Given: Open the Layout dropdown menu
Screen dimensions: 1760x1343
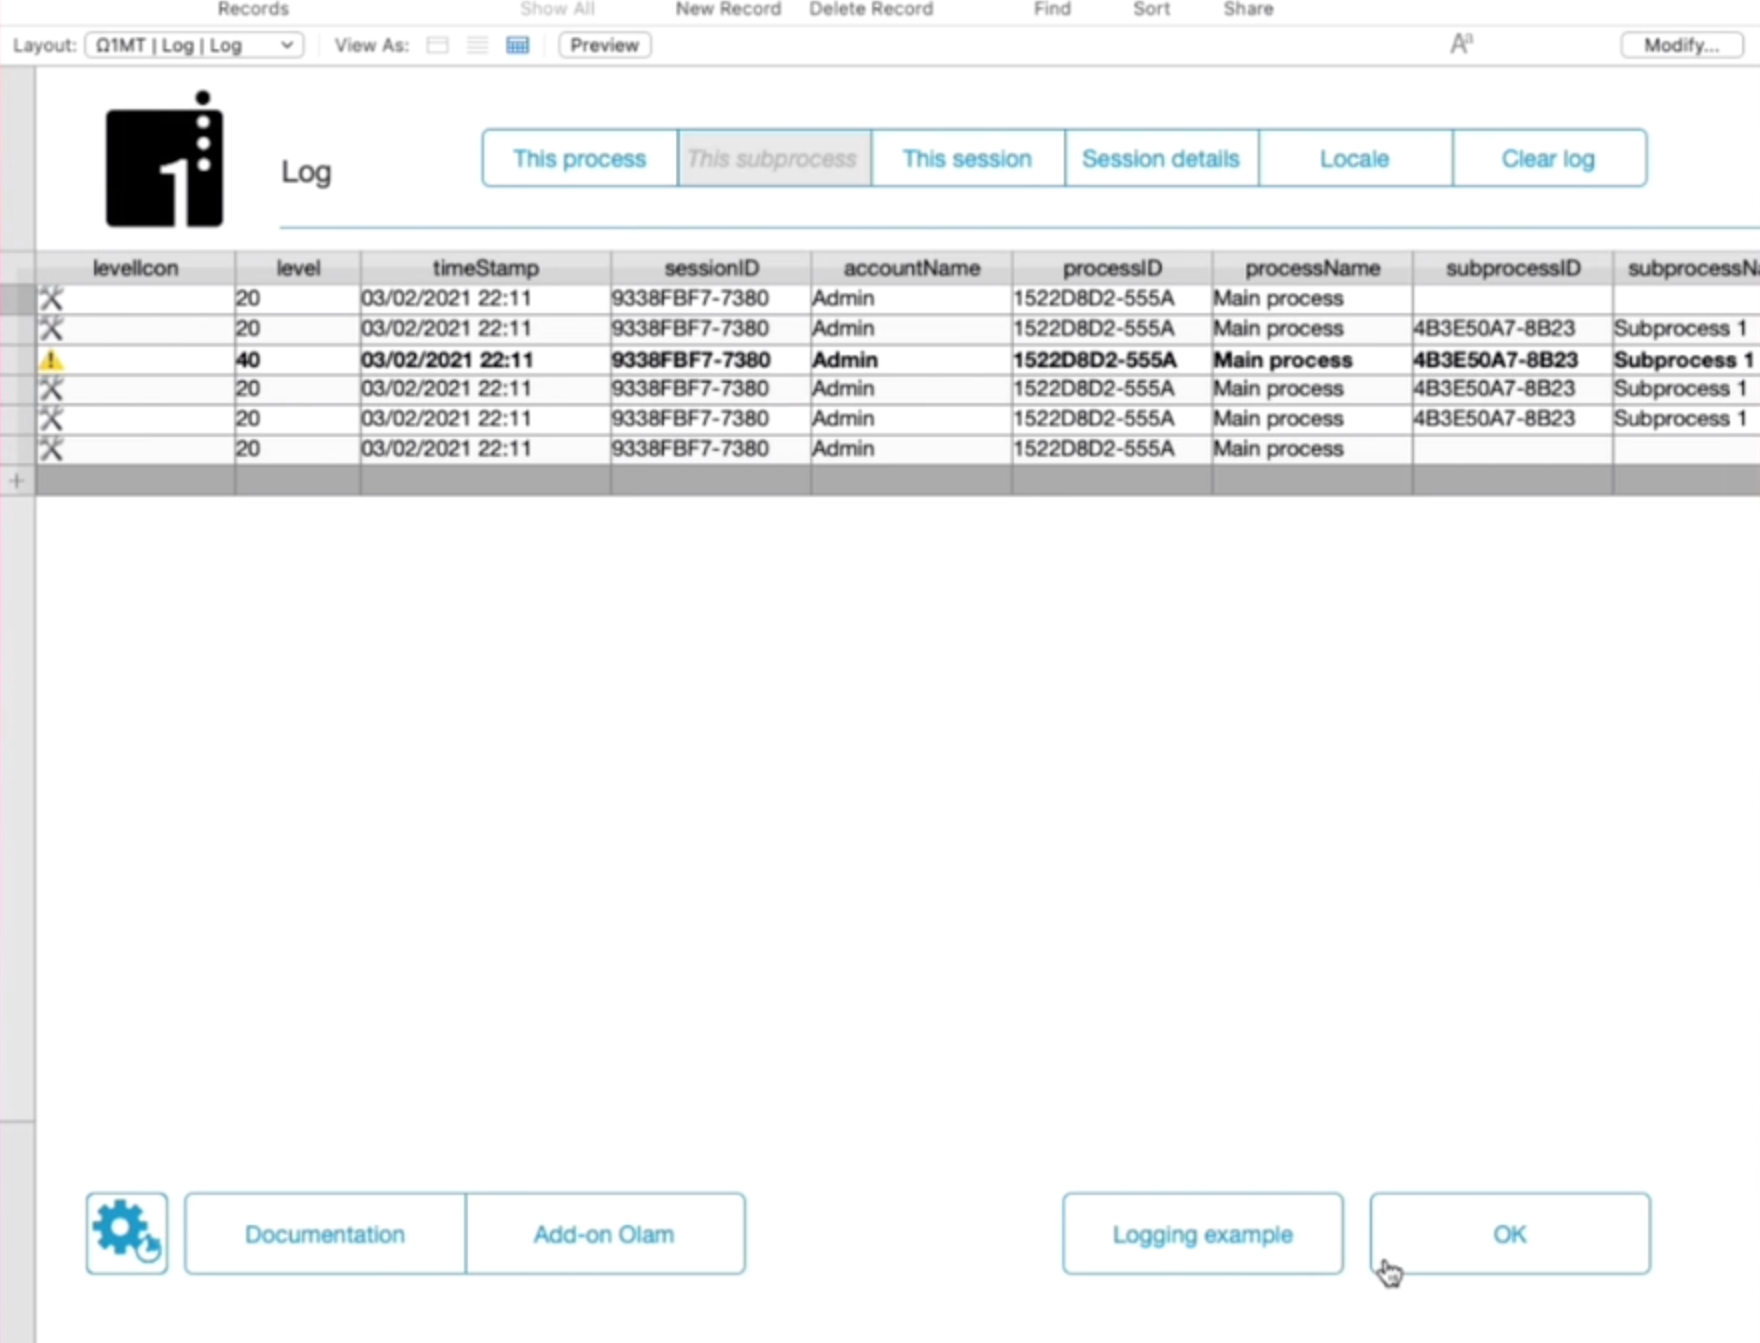Looking at the screenshot, I should 195,45.
